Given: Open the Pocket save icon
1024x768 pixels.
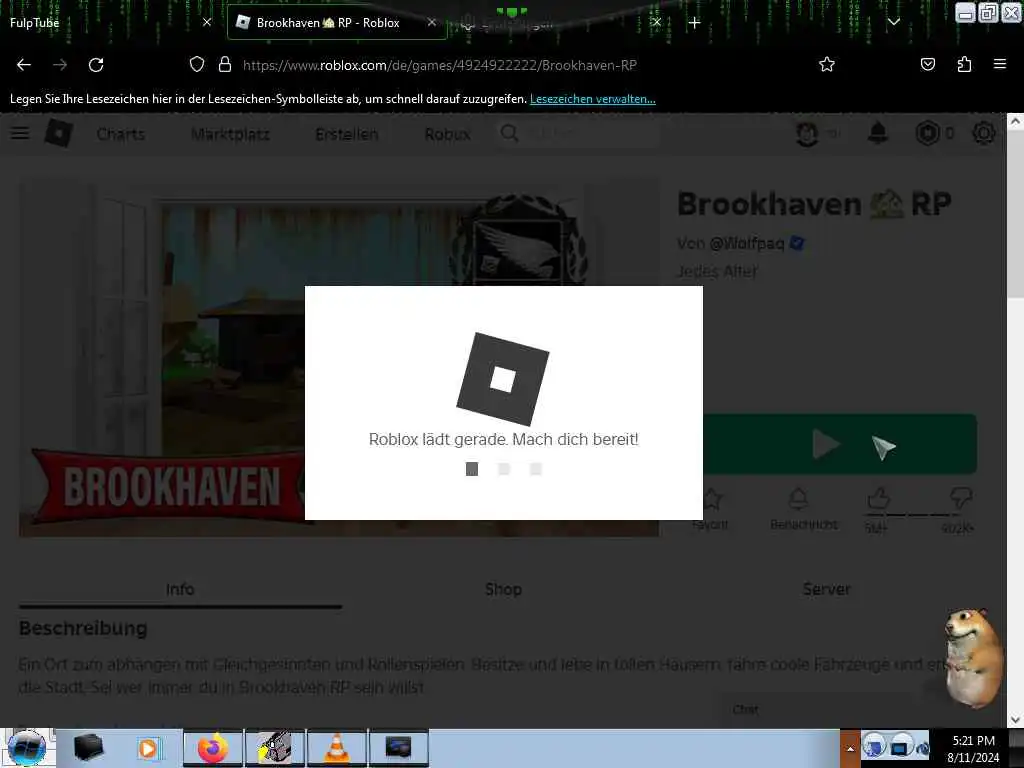Looking at the screenshot, I should click(x=927, y=64).
